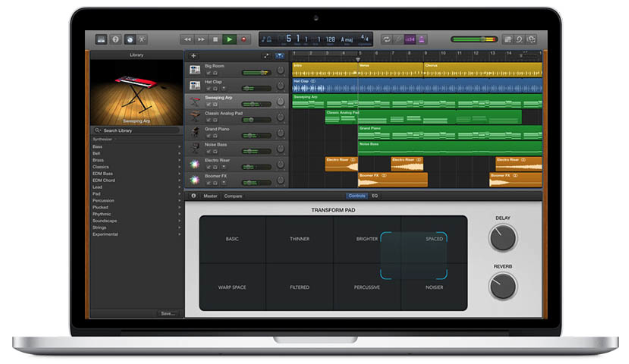
Task: Toggle the blue Catch playhead button
Action: tap(280, 56)
